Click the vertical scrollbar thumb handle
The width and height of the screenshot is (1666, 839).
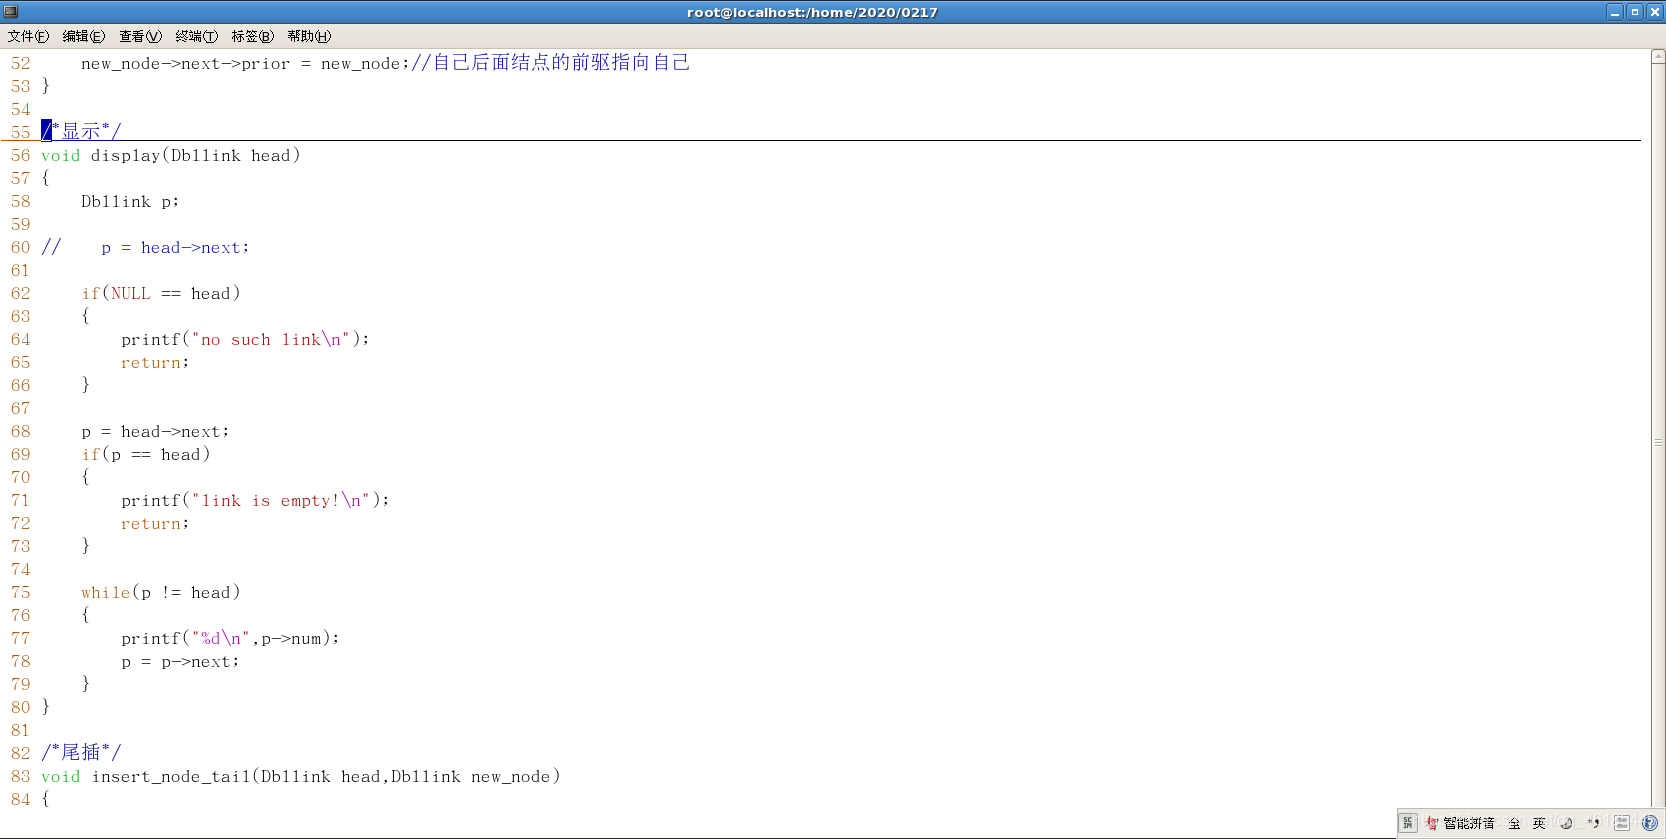pos(1658,441)
